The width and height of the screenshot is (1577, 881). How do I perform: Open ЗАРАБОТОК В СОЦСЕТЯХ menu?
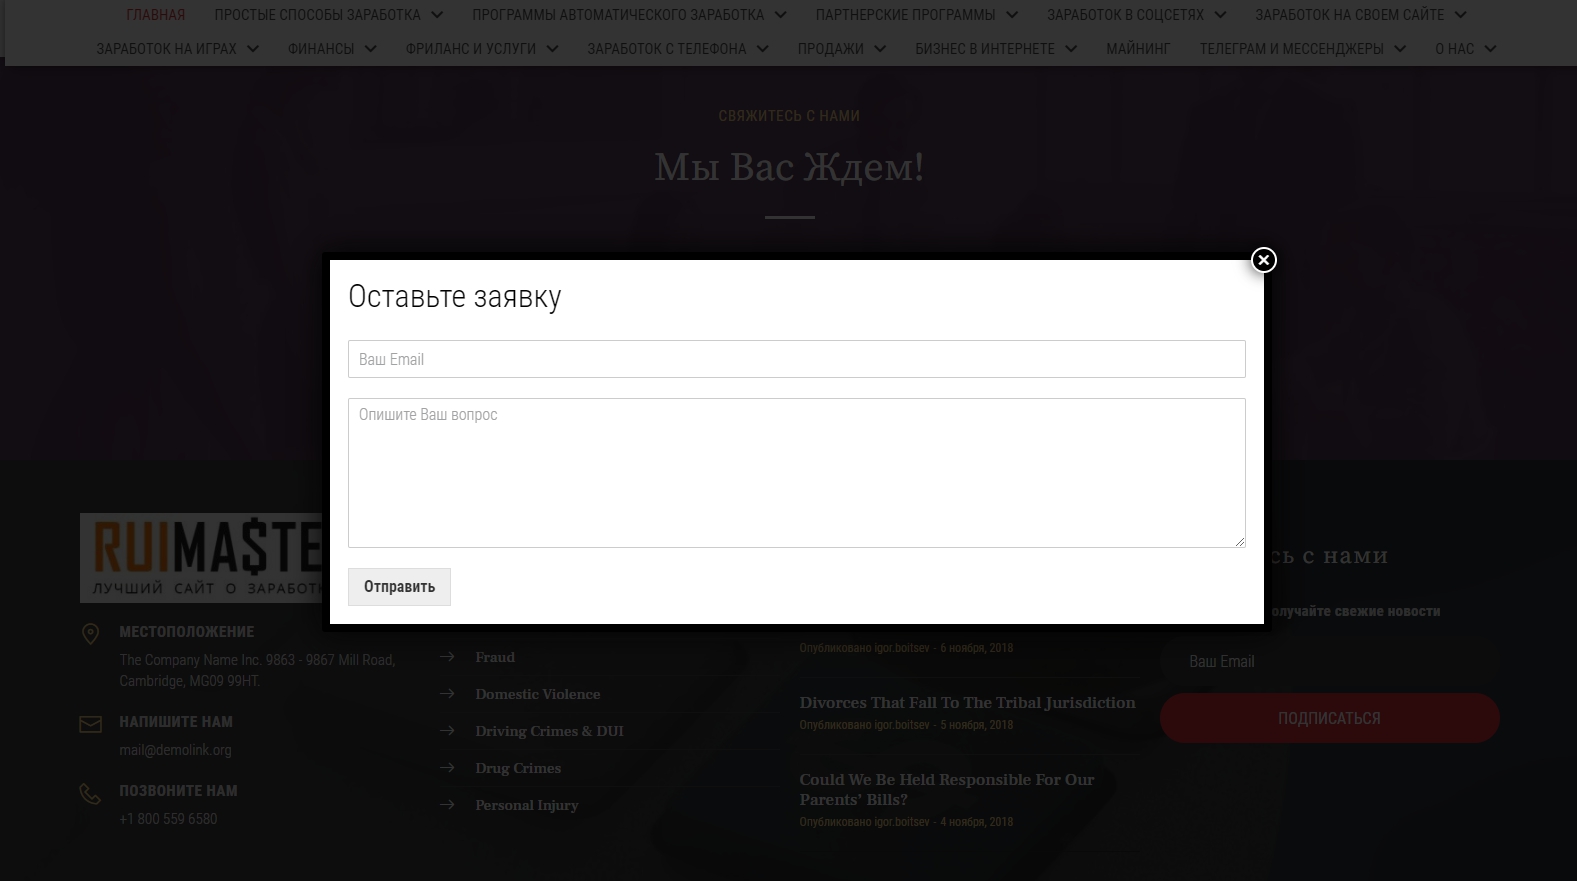pyautogui.click(x=1125, y=15)
